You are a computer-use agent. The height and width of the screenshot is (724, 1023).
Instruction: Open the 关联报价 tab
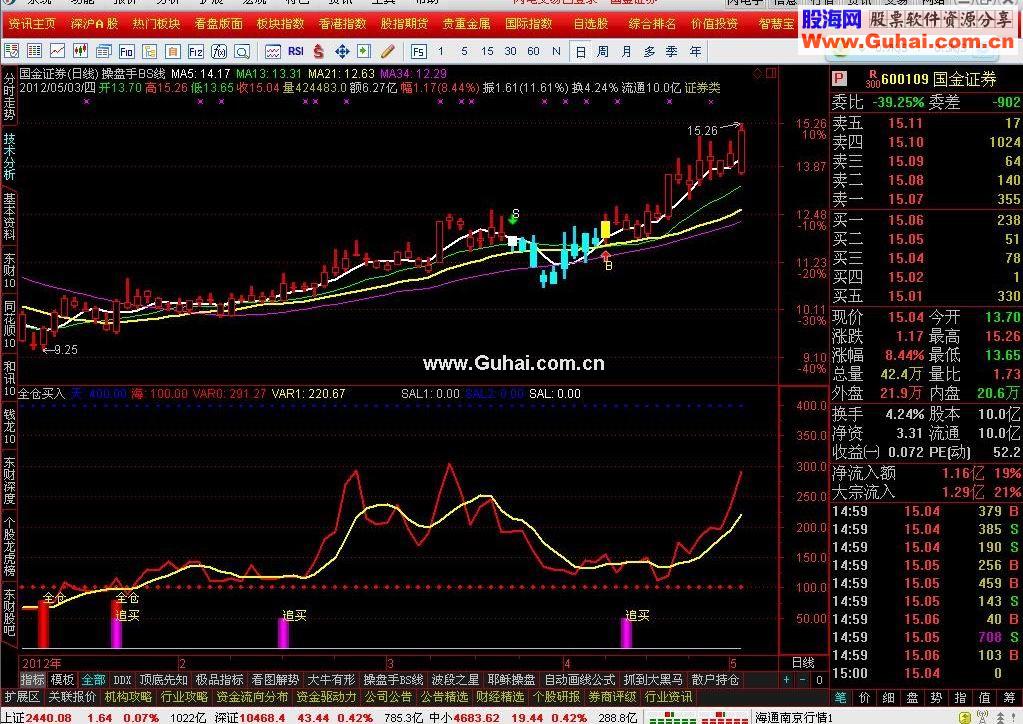pyautogui.click(x=72, y=697)
